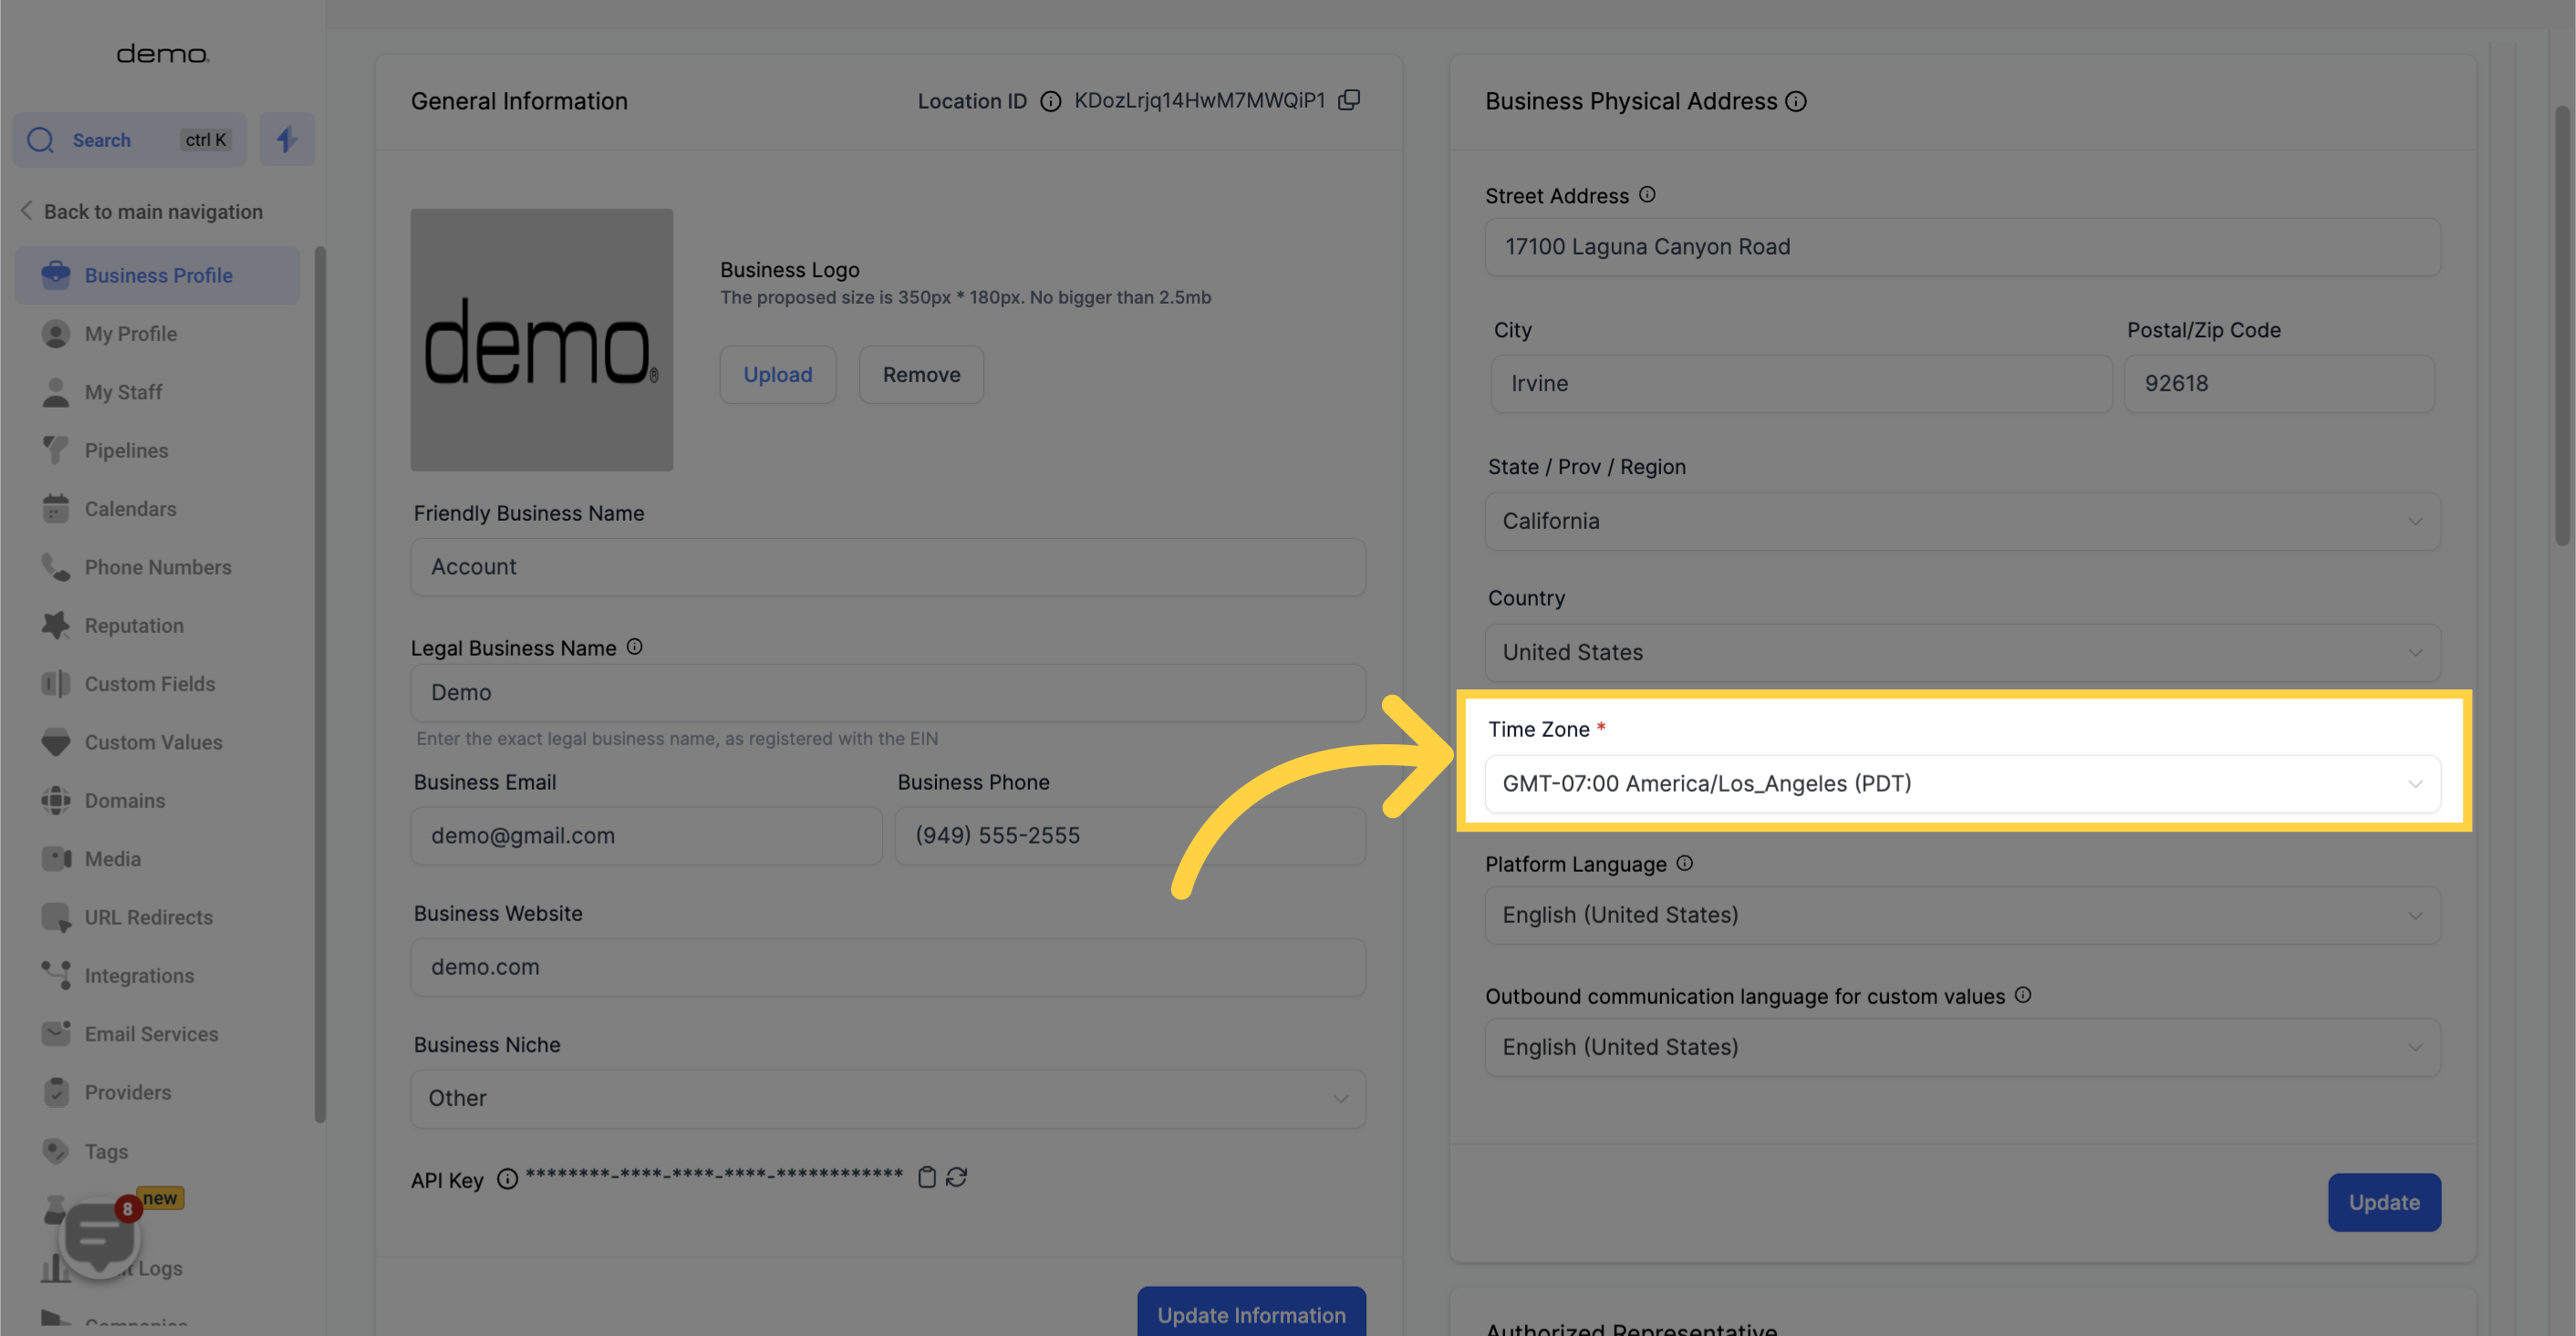
Task: Click Back to main navigation
Action: coord(141,211)
